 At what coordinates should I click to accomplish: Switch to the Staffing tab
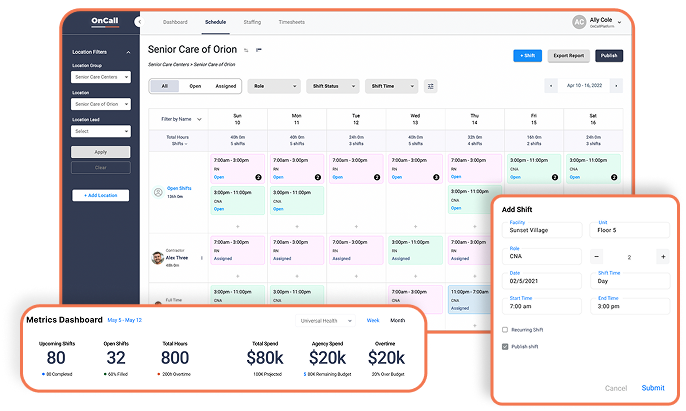coord(254,21)
